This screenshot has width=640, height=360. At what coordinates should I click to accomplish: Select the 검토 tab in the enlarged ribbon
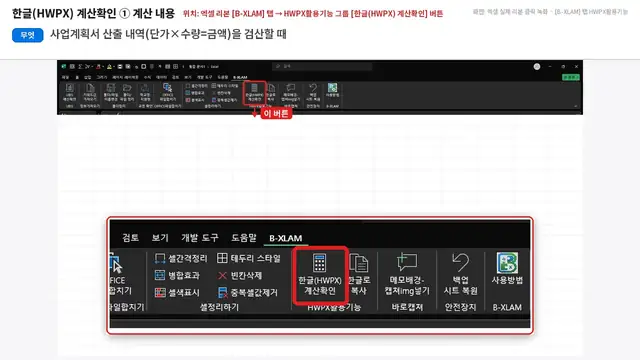tap(131, 238)
